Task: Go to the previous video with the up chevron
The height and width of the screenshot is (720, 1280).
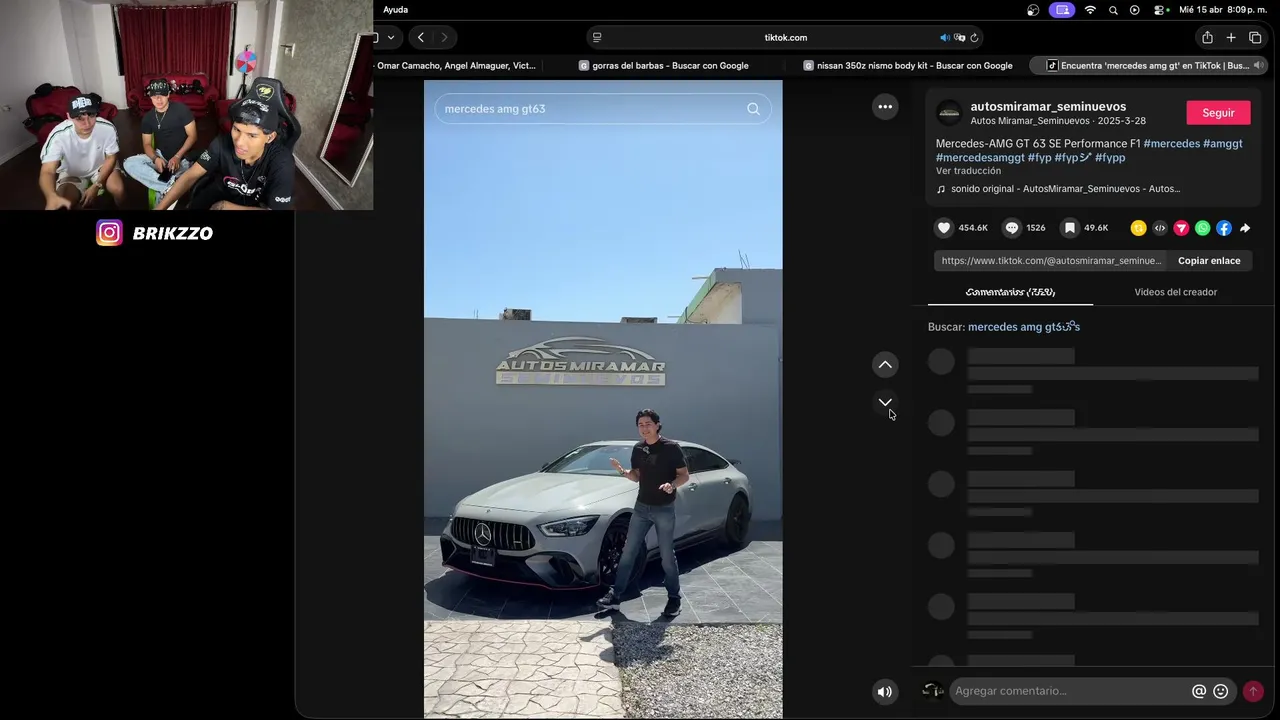Action: (885, 365)
